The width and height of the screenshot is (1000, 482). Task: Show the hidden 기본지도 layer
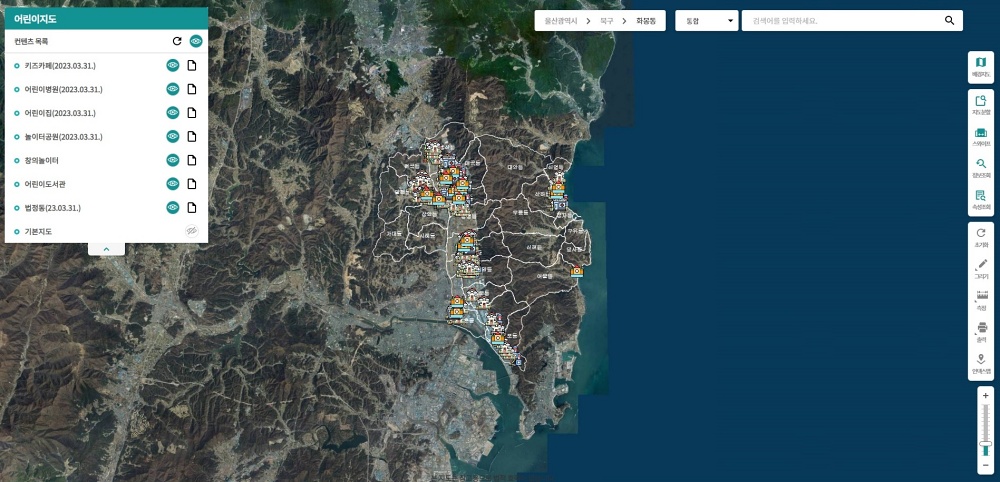191,231
